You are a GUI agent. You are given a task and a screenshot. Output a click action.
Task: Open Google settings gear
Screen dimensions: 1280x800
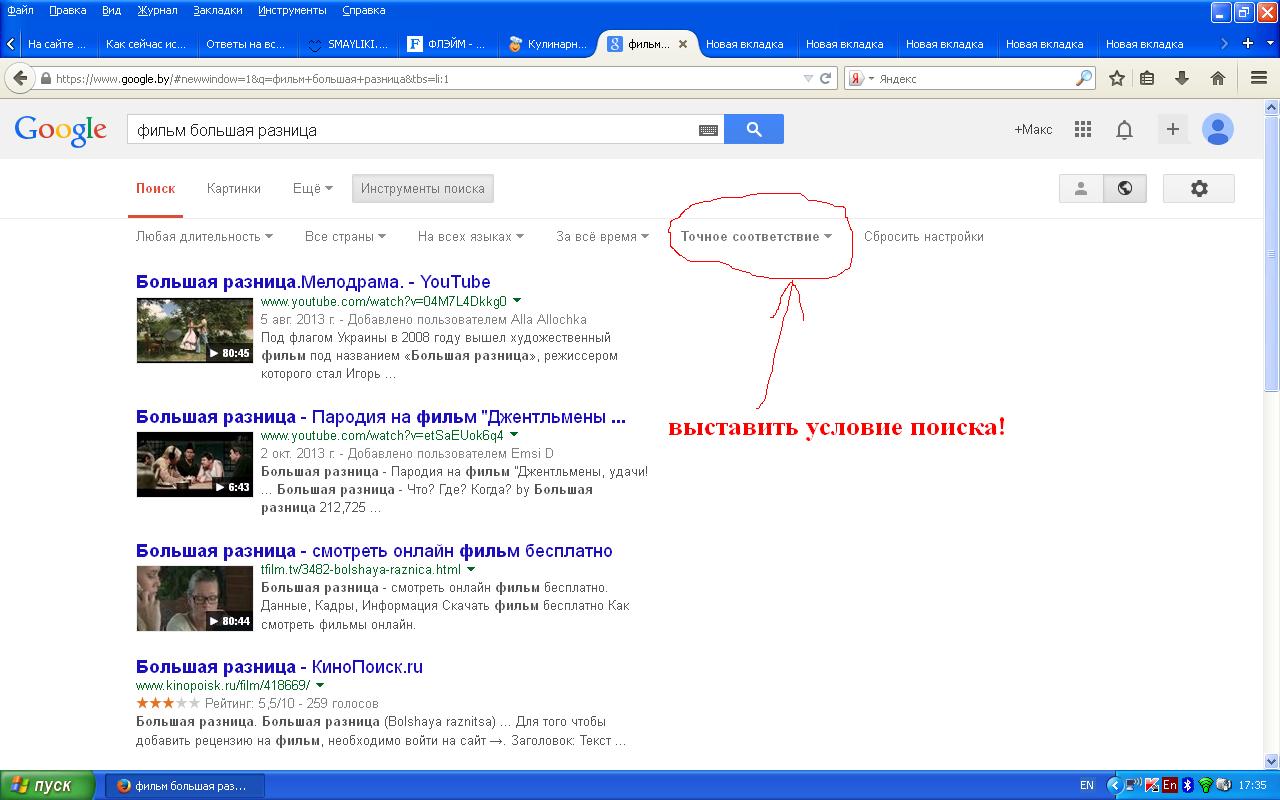click(x=1199, y=188)
